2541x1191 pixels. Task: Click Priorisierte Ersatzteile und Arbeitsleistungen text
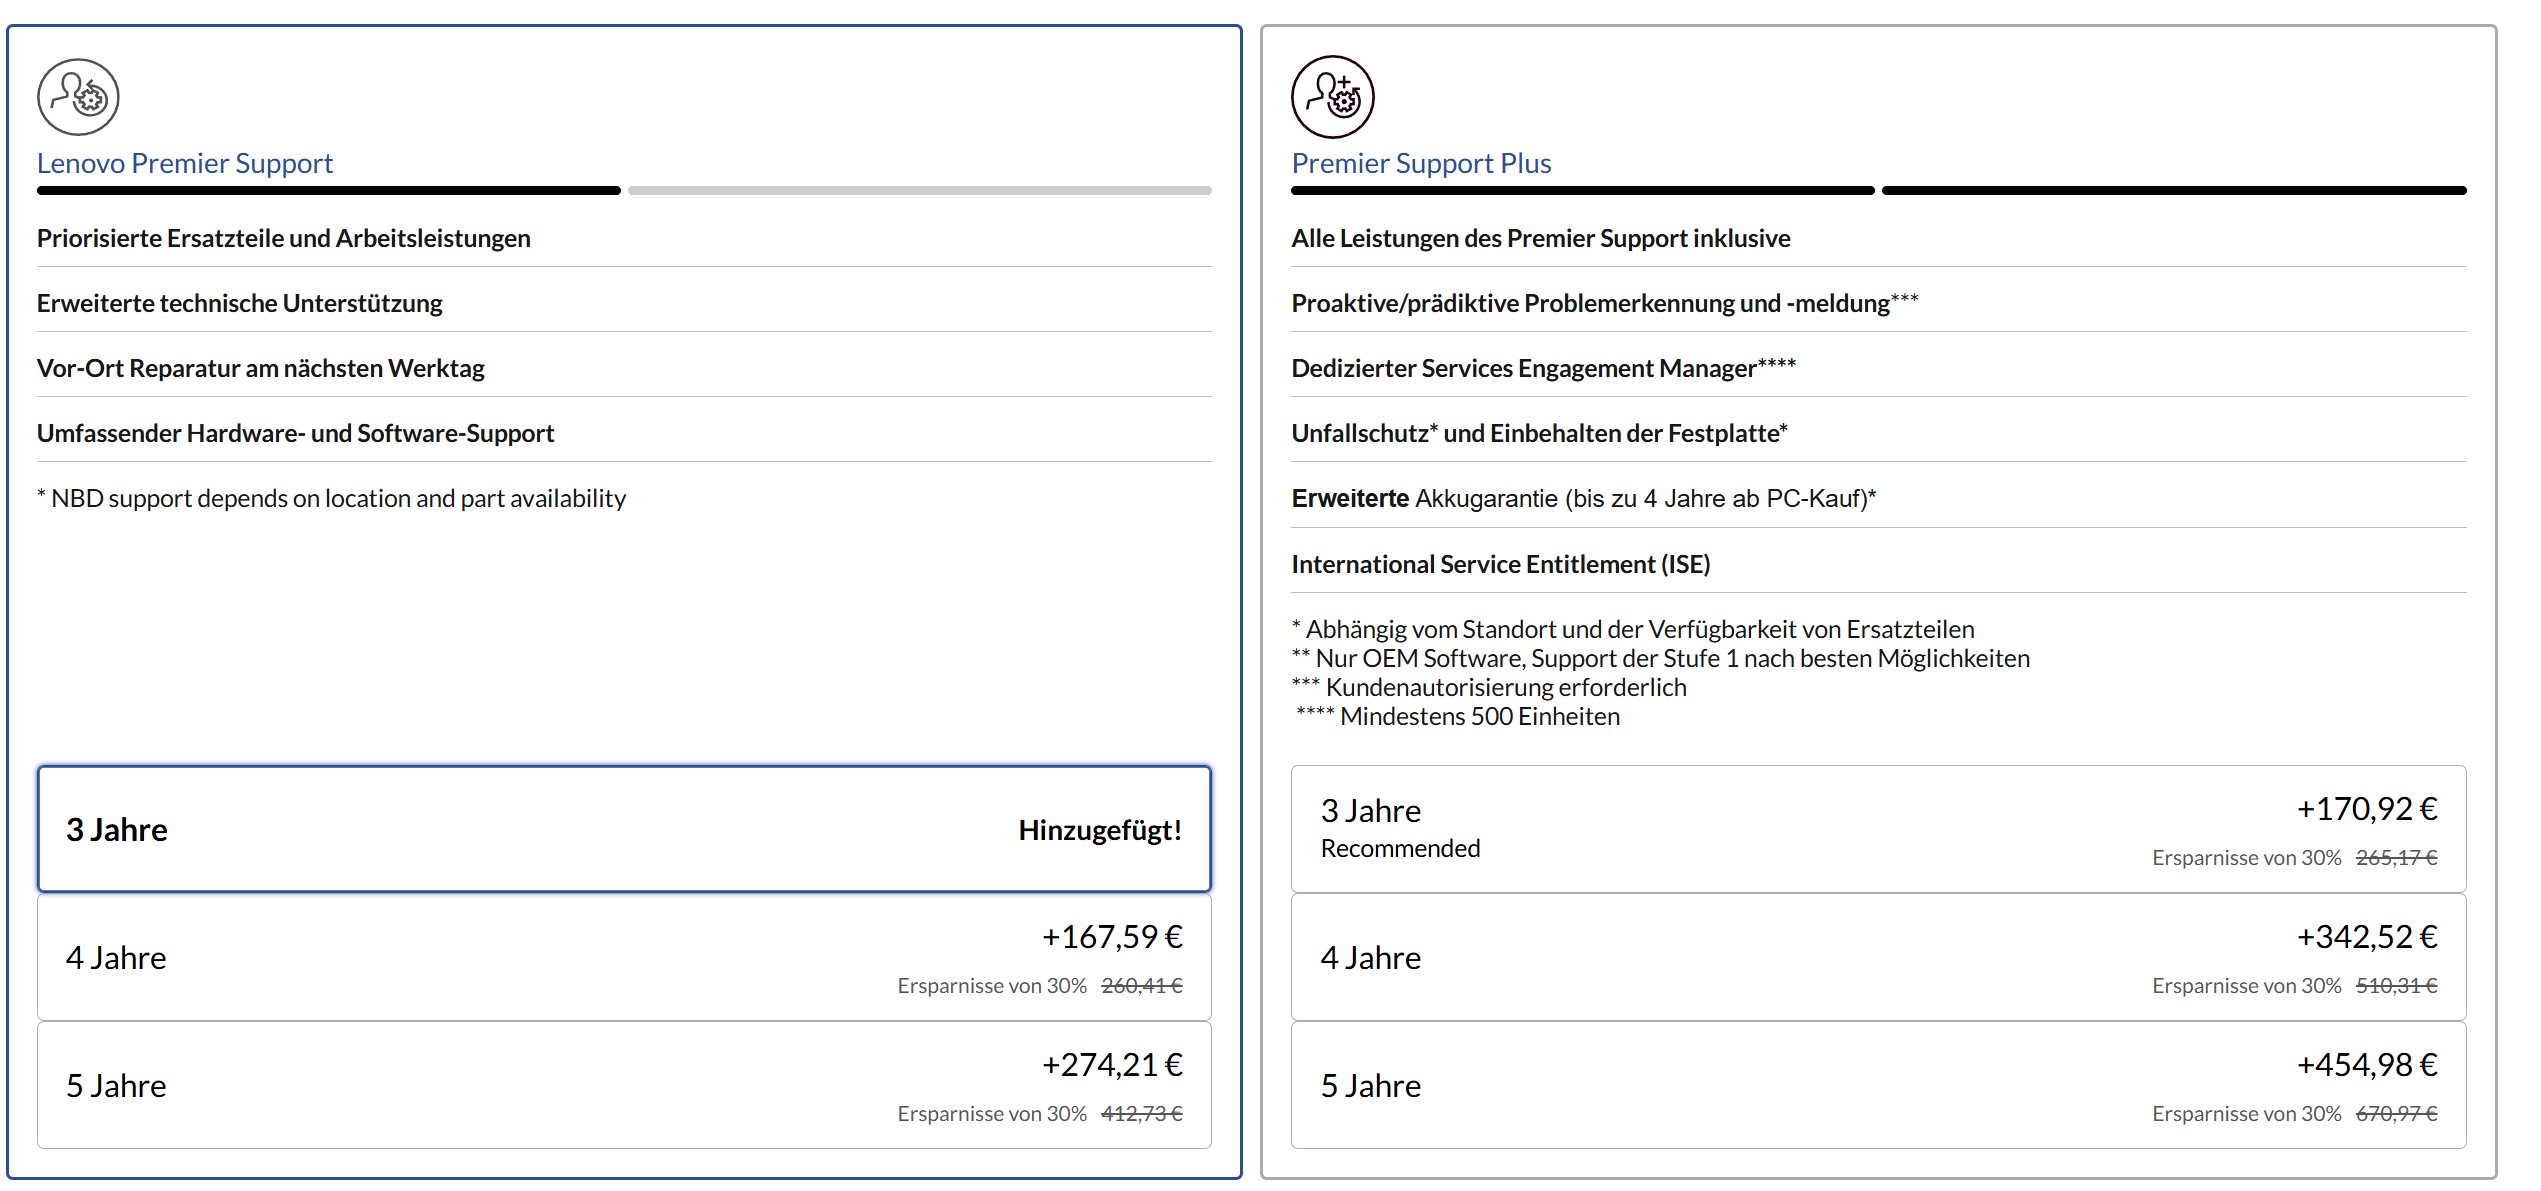coord(283,238)
